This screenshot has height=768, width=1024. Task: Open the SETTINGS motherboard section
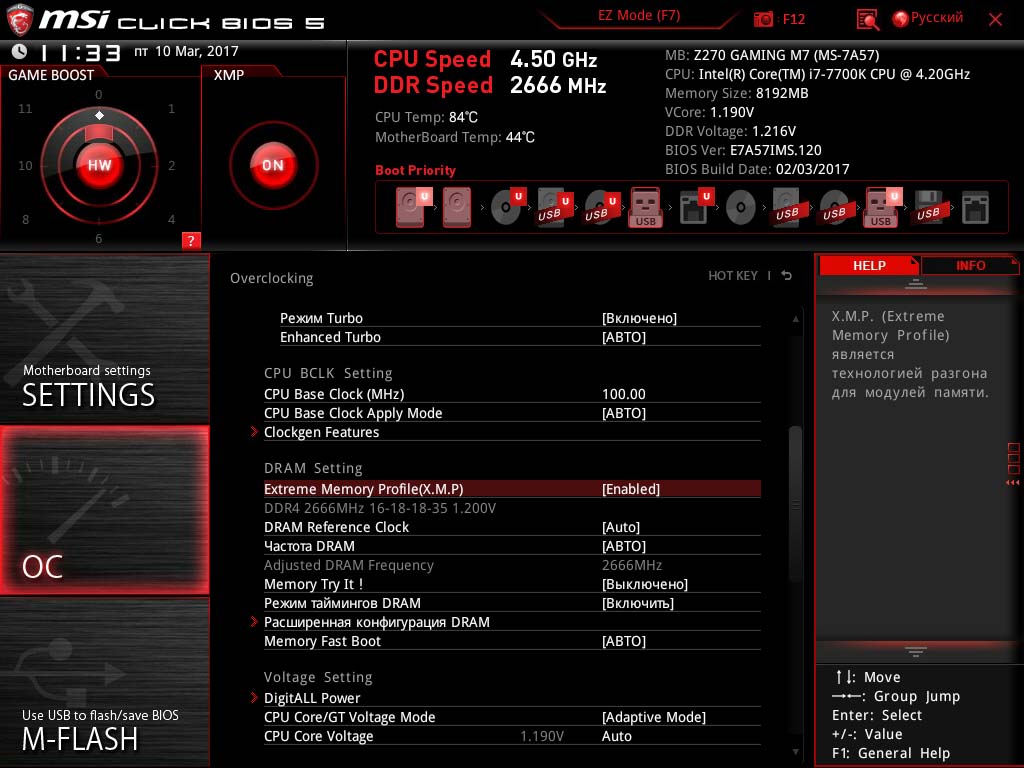click(104, 340)
